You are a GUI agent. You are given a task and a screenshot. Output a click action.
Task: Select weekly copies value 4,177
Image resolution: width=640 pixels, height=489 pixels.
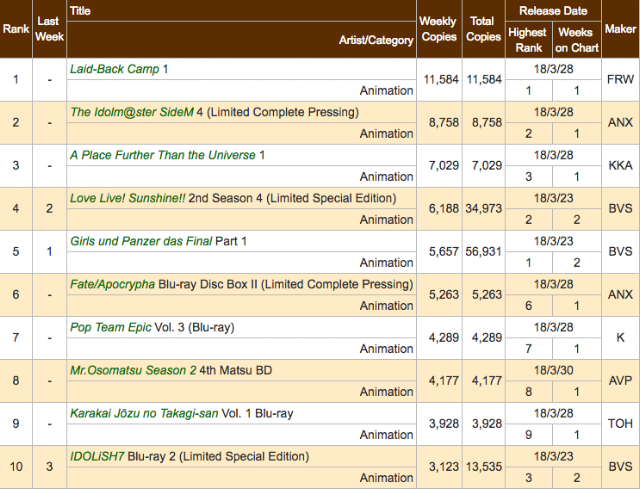443,381
